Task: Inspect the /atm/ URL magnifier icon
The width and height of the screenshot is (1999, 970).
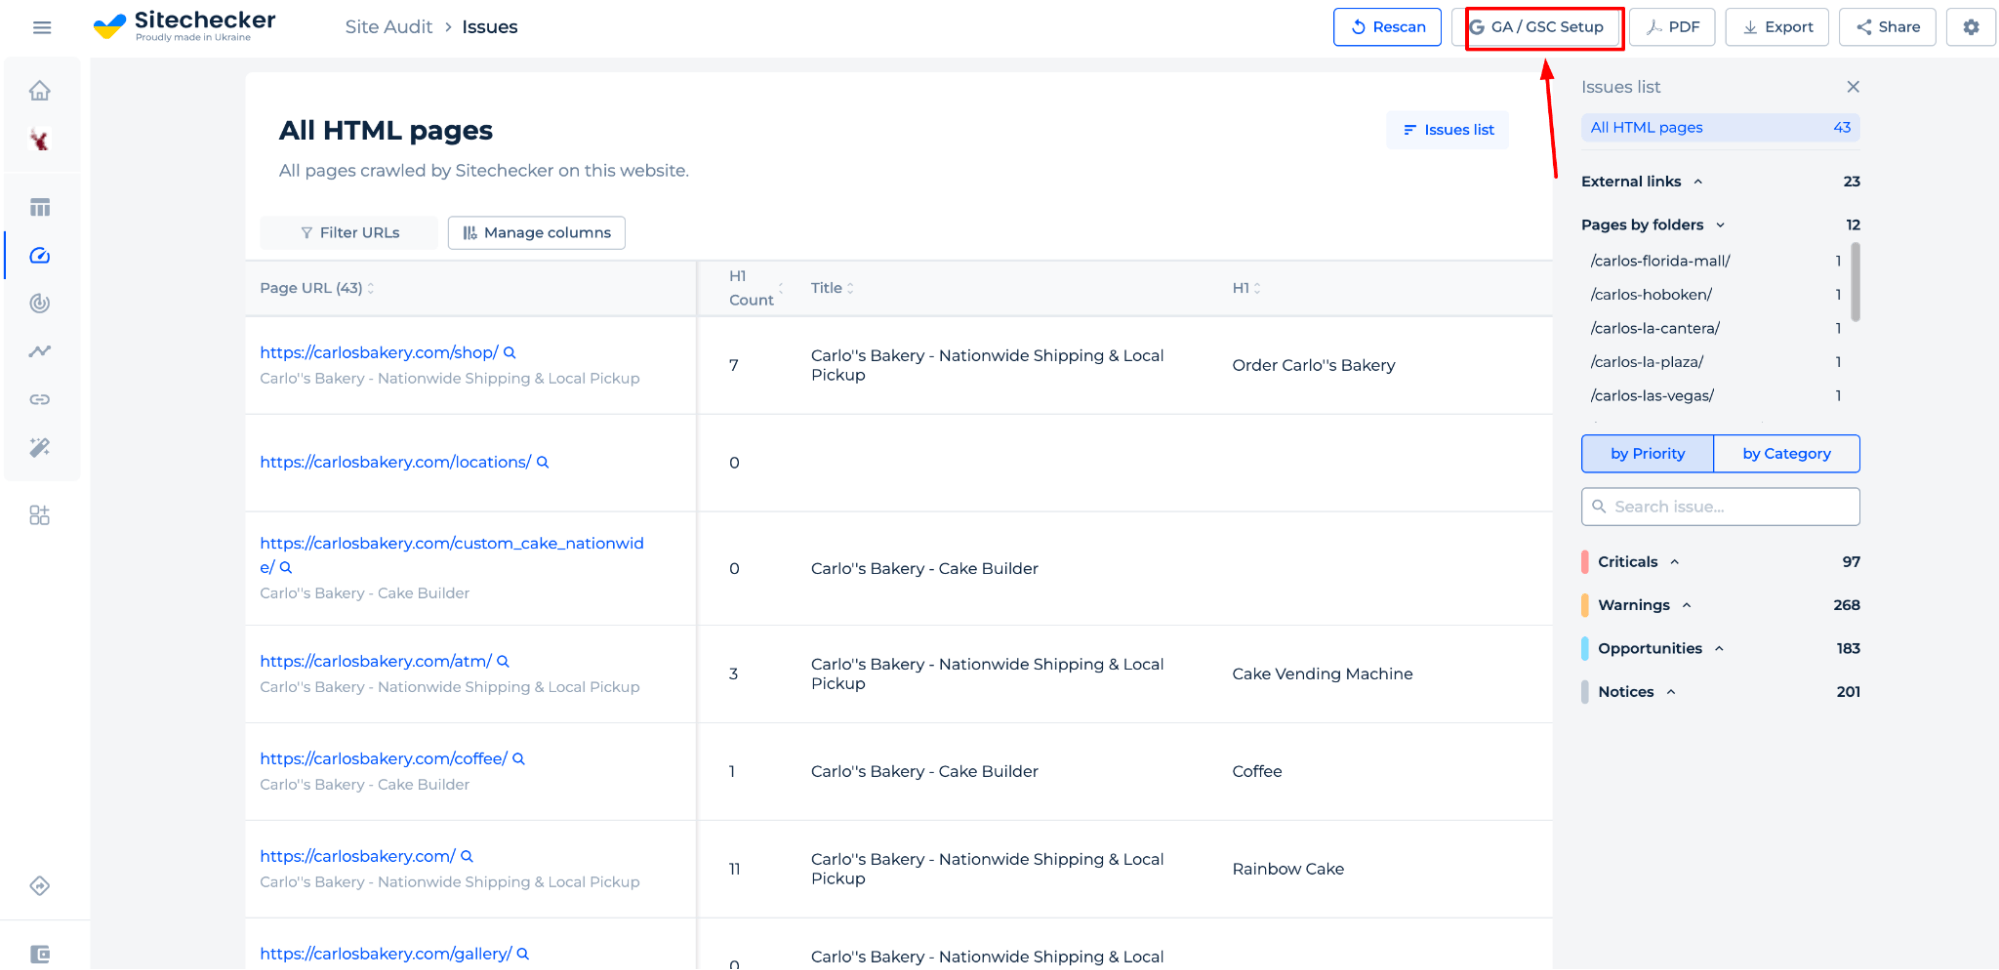Action: pyautogui.click(x=503, y=662)
